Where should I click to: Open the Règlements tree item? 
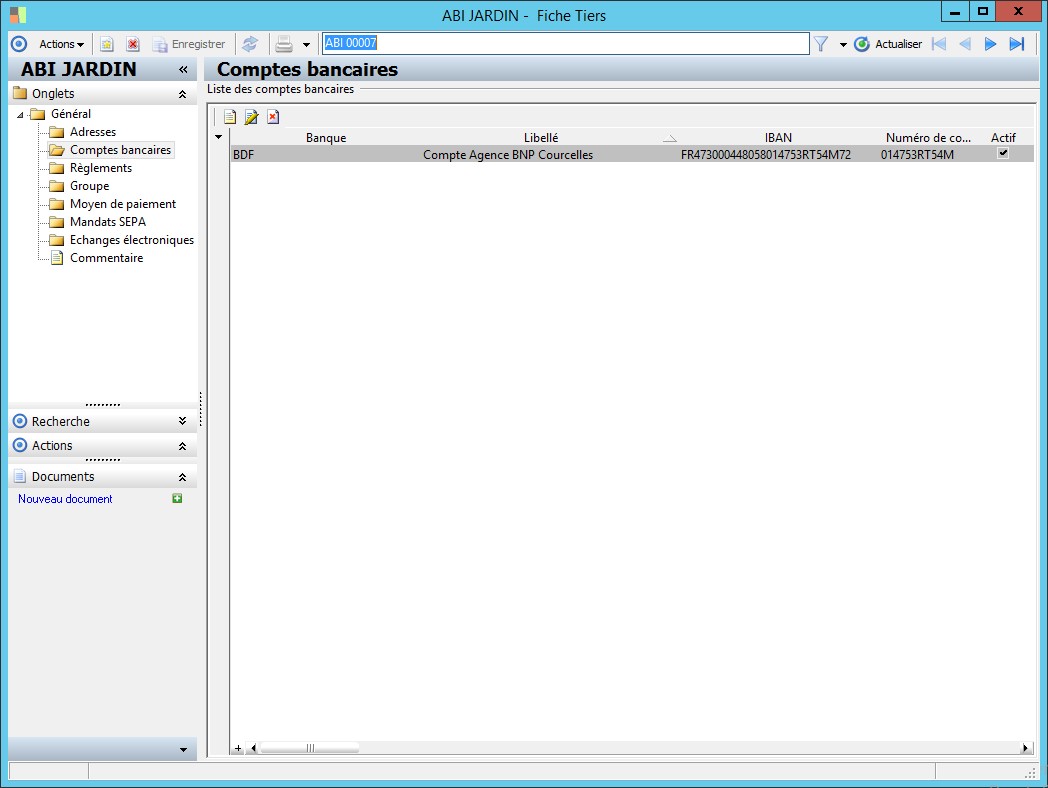(101, 168)
